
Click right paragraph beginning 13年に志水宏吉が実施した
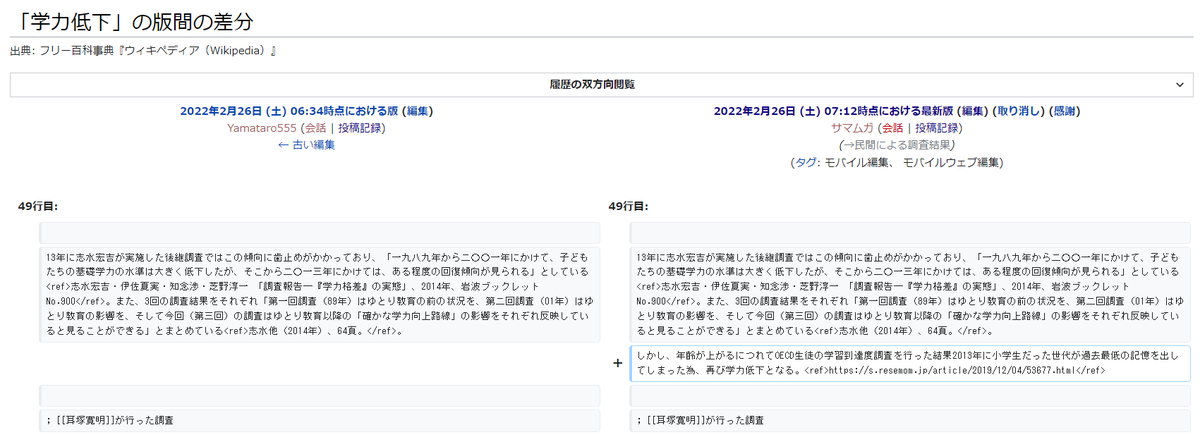[910, 293]
